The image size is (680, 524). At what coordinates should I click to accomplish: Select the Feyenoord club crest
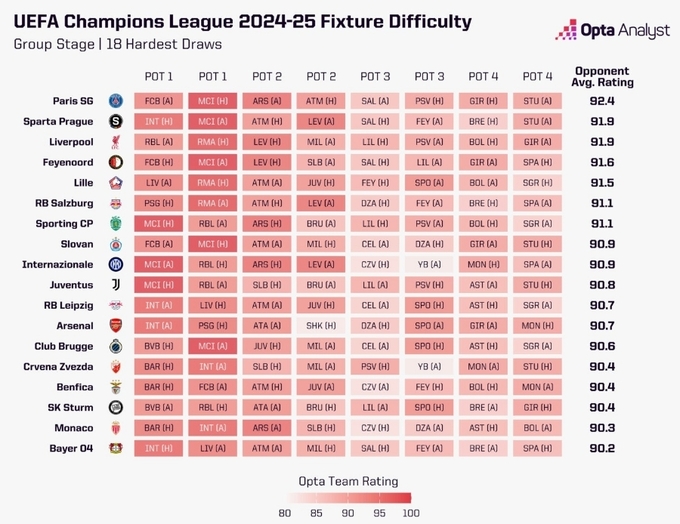point(116,162)
